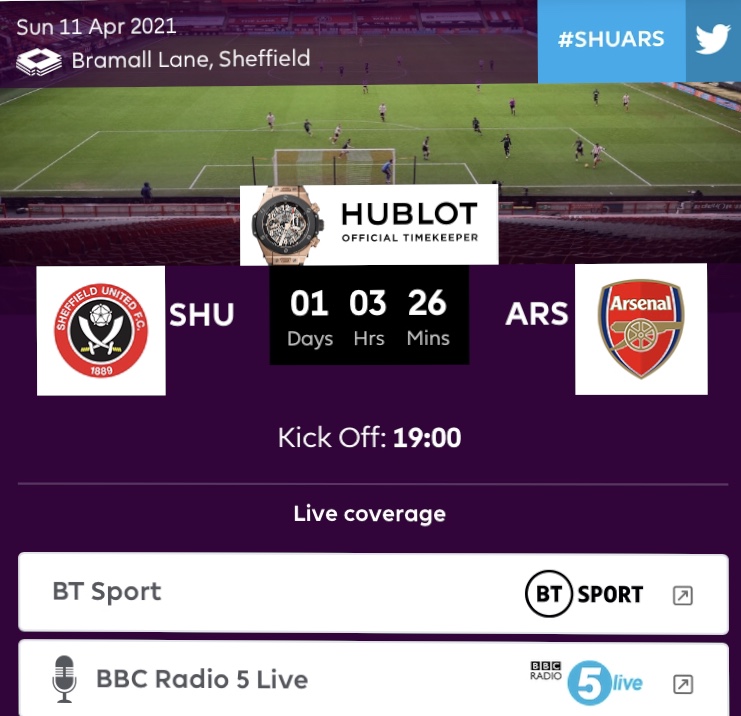This screenshot has height=716, width=741.
Task: Click the Twitter bird icon
Action: click(x=713, y=39)
